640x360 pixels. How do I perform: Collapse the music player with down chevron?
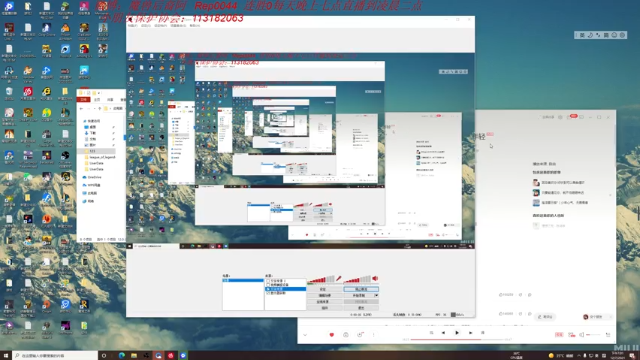pyautogui.click(x=305, y=335)
